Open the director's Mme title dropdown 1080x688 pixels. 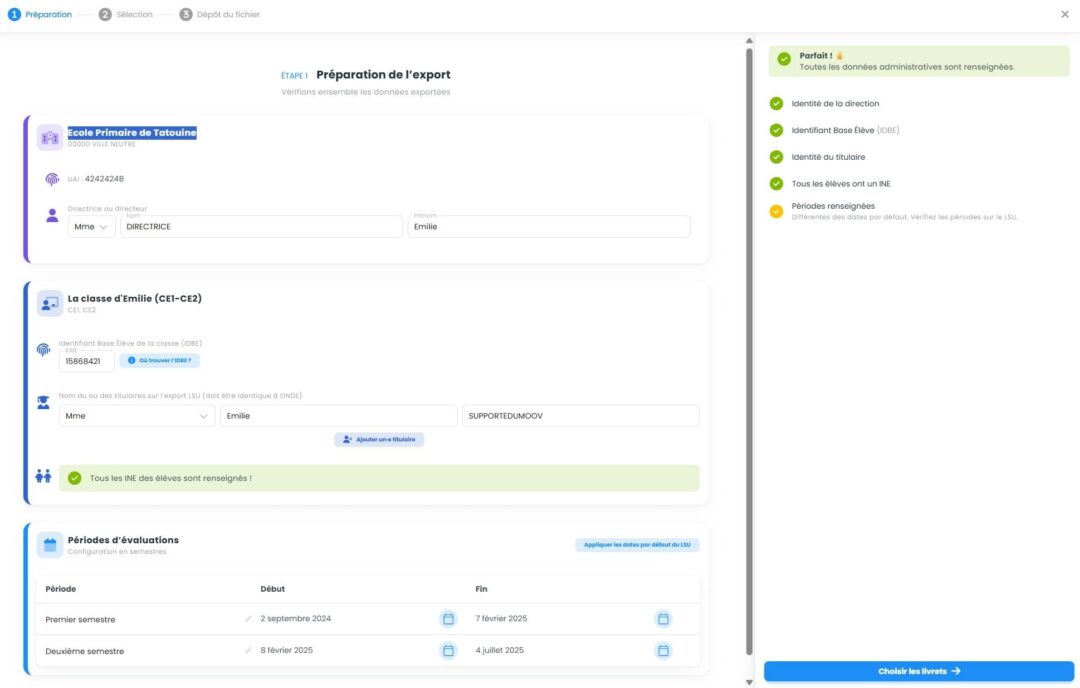click(91, 227)
